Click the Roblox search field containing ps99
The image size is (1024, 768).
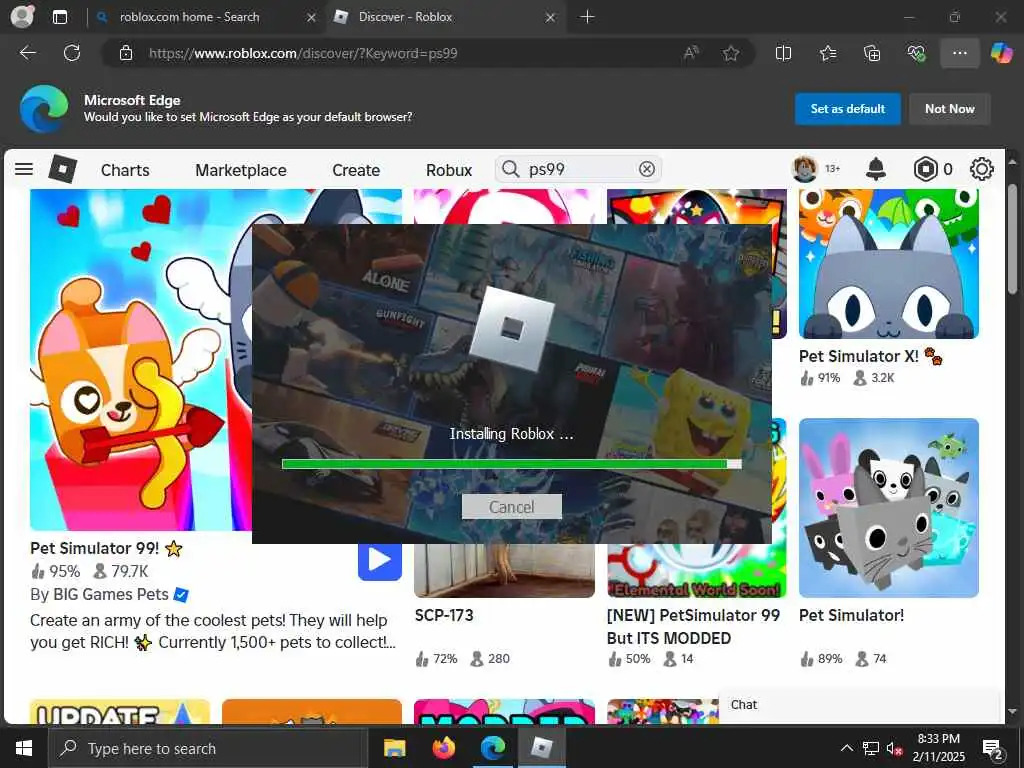tap(578, 169)
